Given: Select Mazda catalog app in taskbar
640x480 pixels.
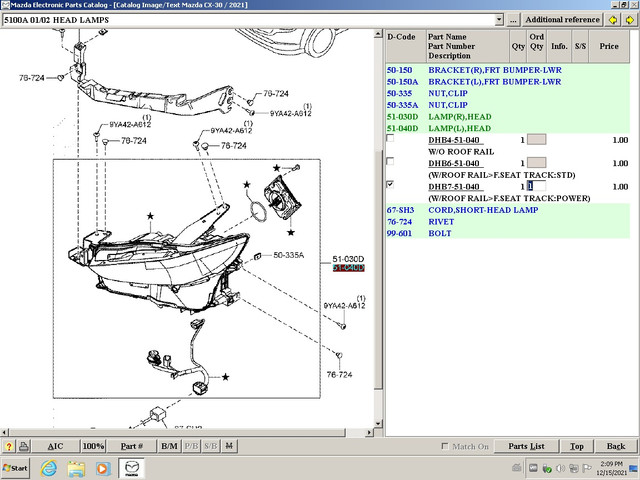Looking at the screenshot, I should click(x=131, y=468).
